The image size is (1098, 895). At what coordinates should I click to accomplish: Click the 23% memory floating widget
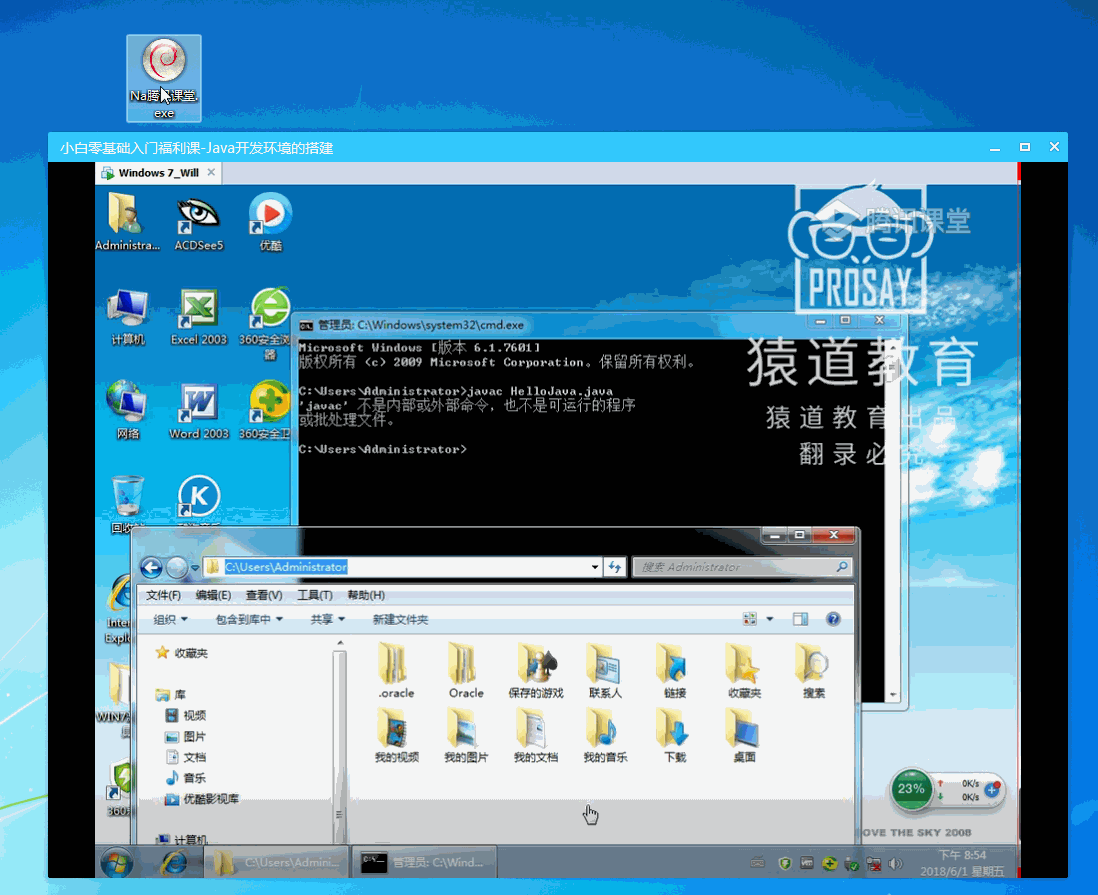911,789
